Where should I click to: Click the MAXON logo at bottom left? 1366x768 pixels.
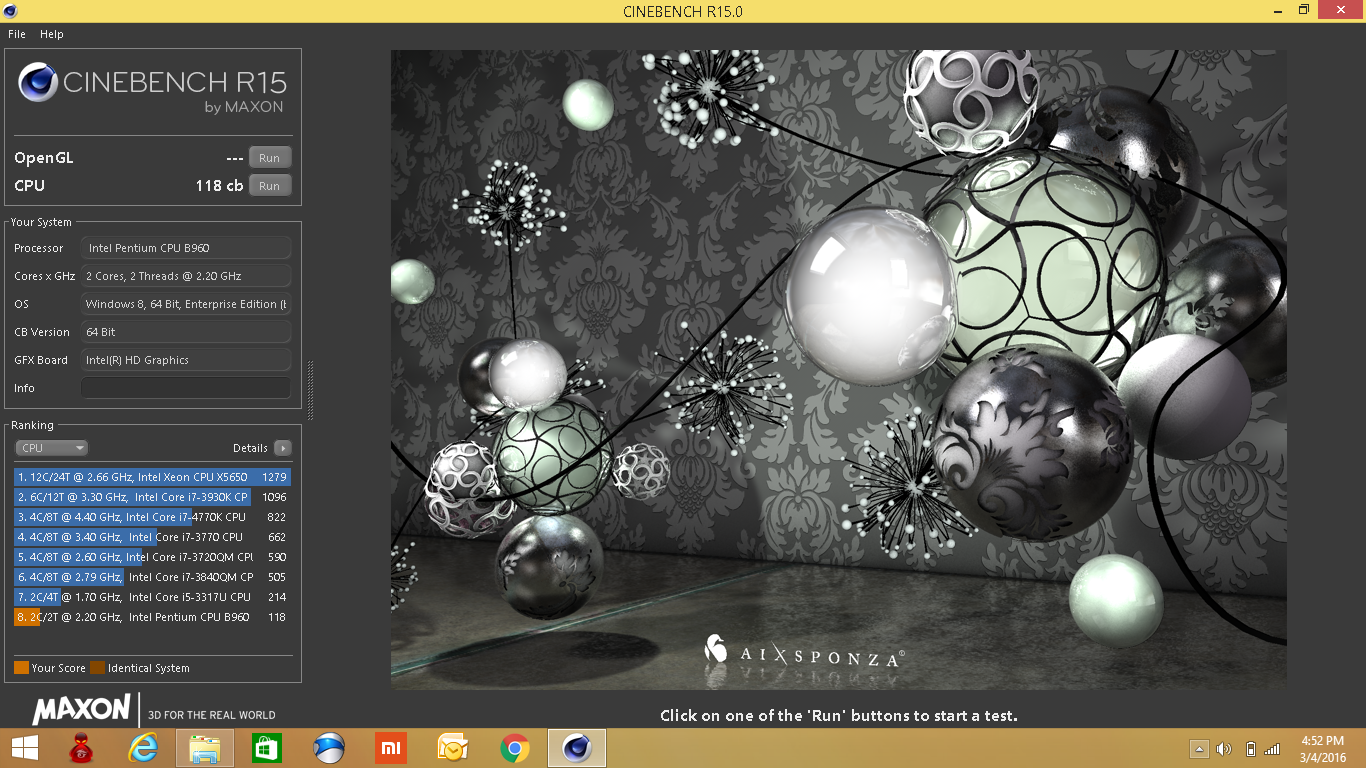tap(81, 710)
